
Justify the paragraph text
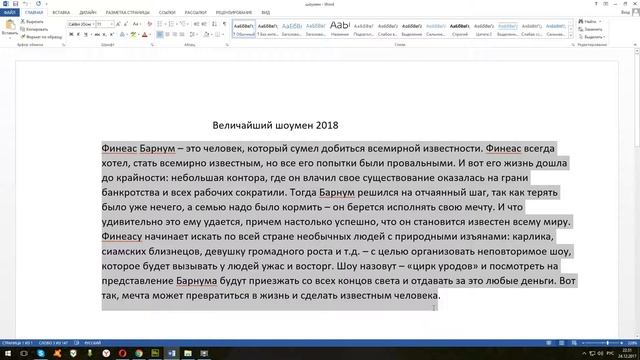coord(182,35)
